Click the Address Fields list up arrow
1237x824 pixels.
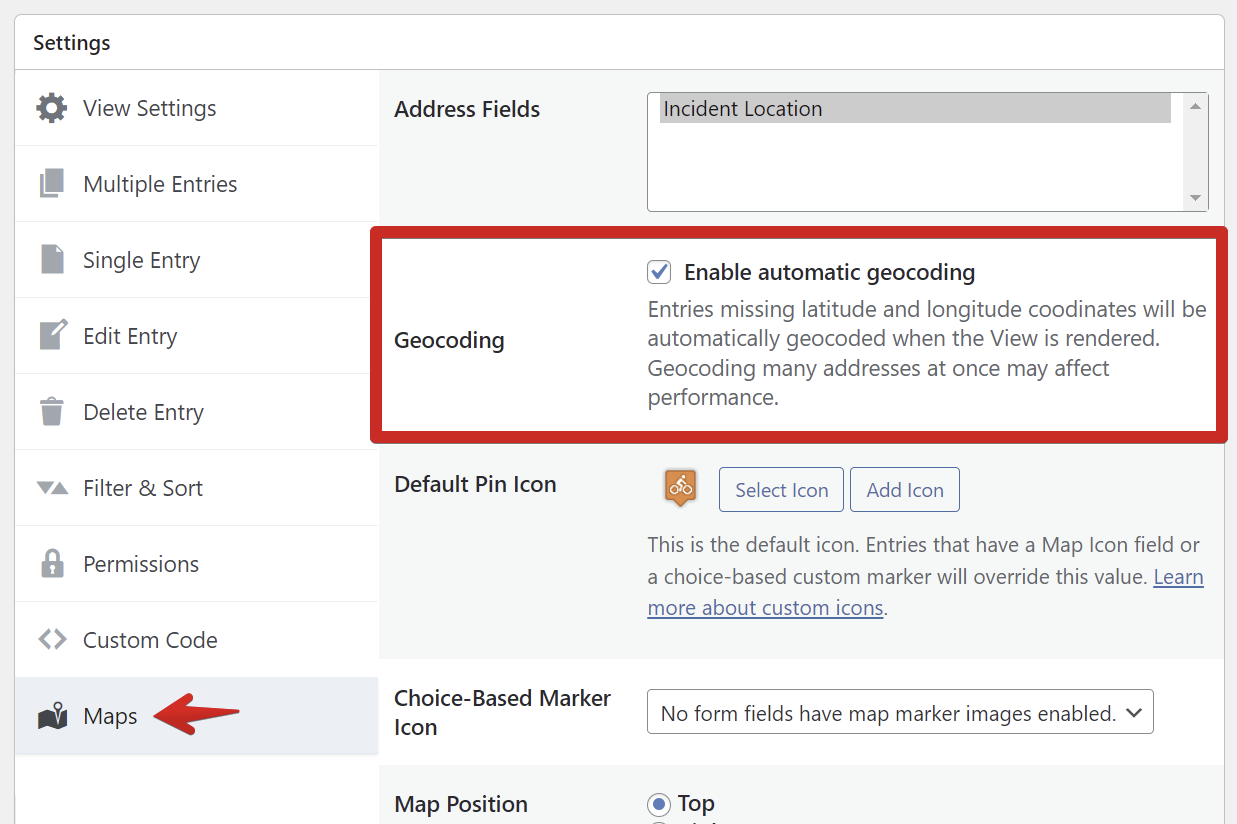pyautogui.click(x=1196, y=105)
